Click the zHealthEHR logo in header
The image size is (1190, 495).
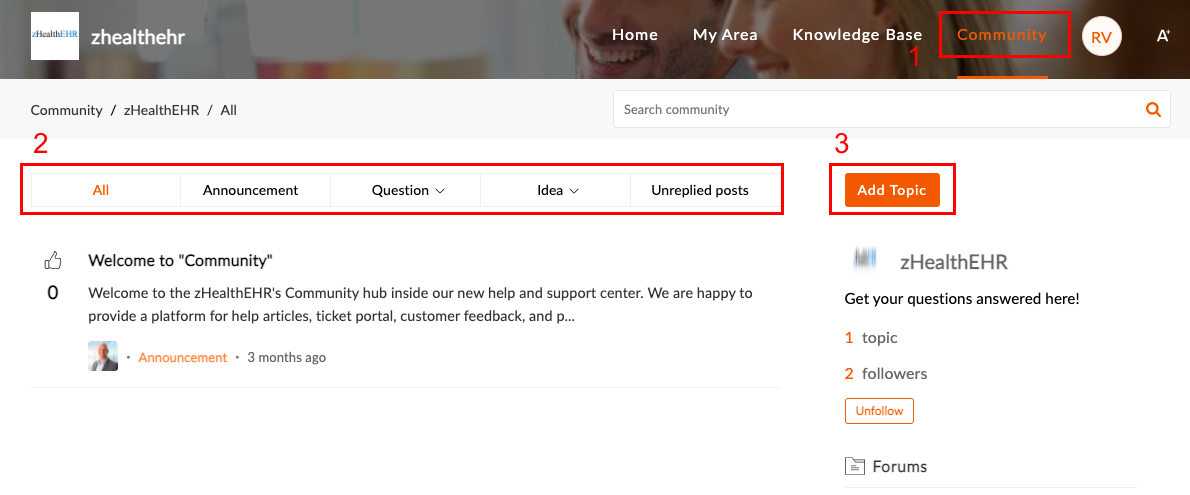(55, 36)
